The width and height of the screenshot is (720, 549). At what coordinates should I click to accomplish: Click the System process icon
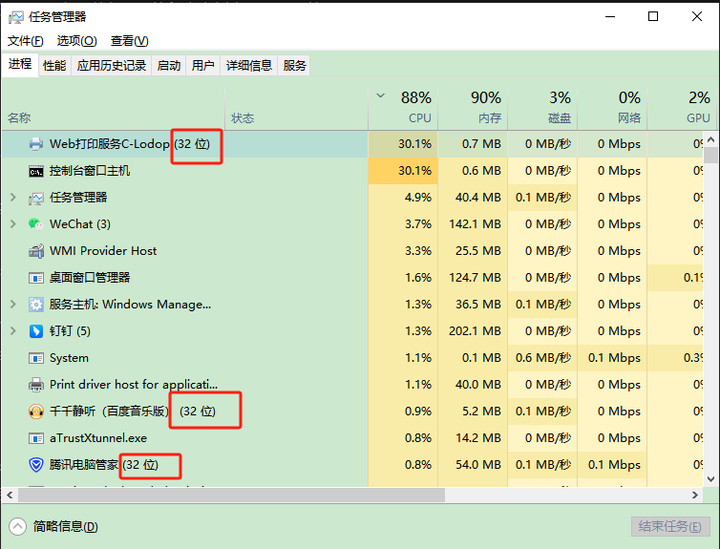(x=36, y=358)
